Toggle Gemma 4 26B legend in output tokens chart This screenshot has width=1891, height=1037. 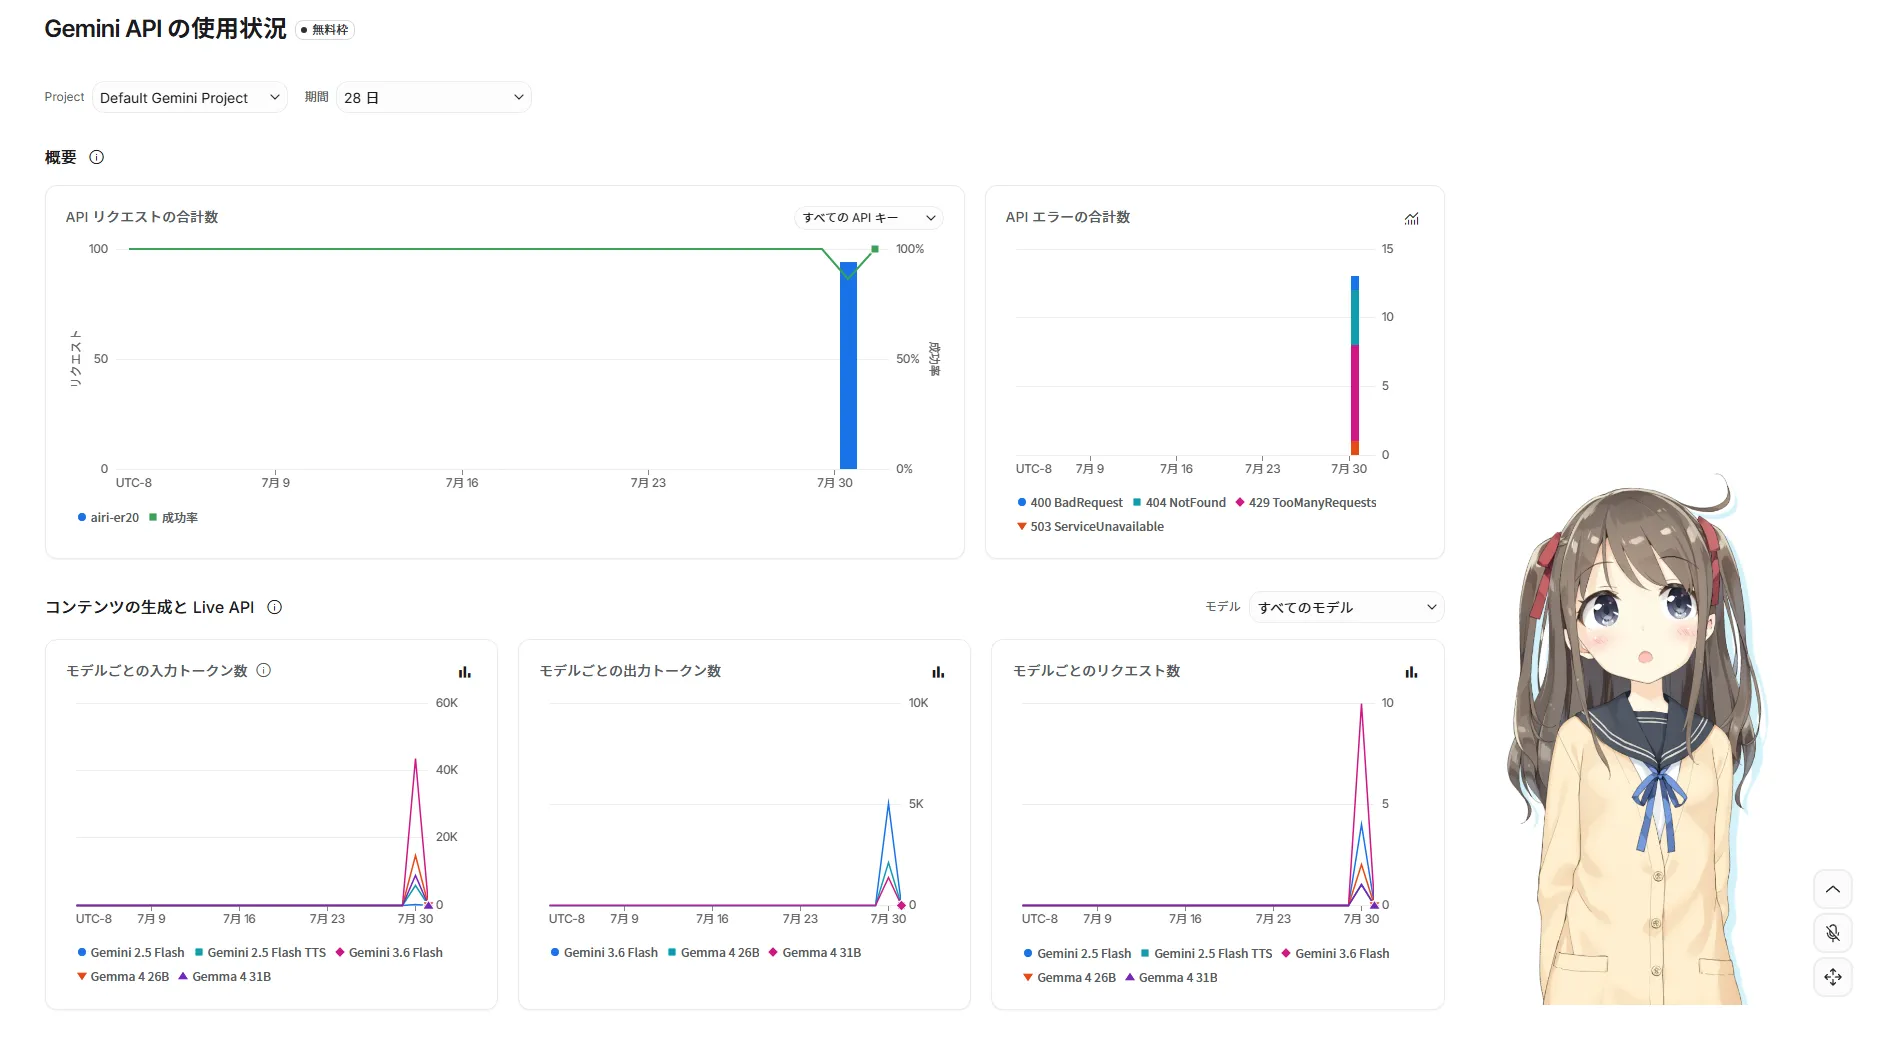[713, 952]
